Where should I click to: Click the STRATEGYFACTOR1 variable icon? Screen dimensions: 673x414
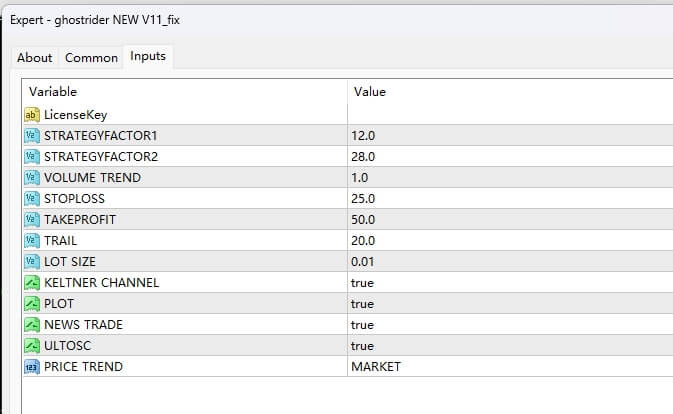coord(31,135)
